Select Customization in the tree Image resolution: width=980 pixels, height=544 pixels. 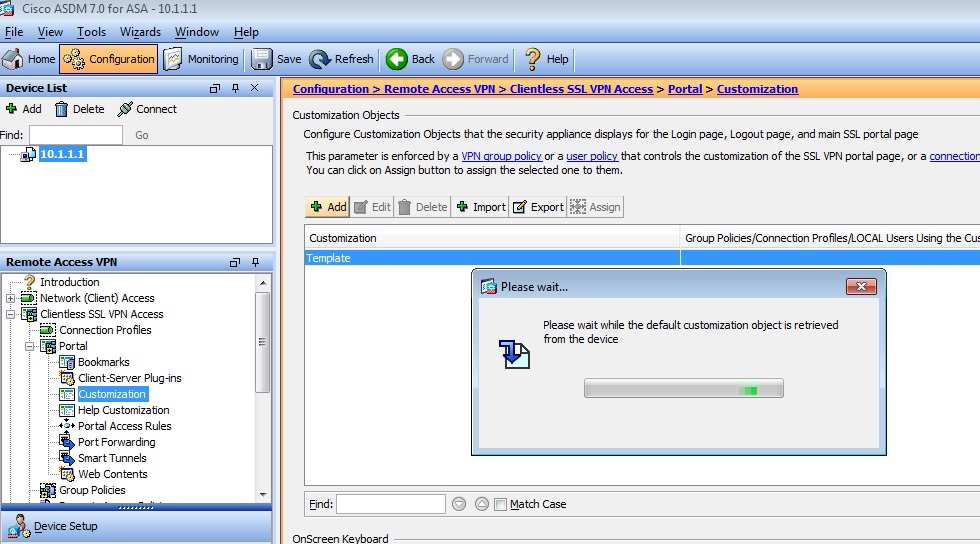tap(112, 394)
